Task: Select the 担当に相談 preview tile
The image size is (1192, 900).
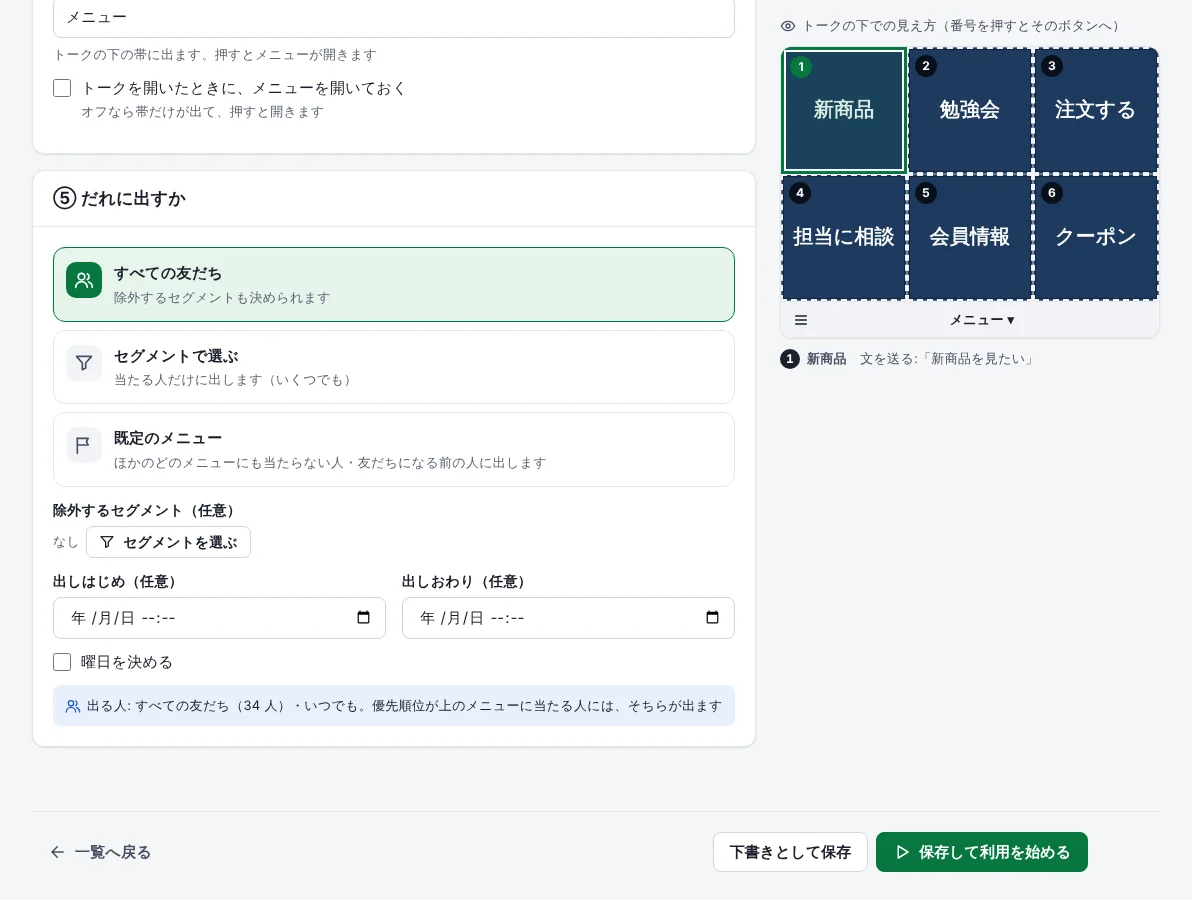Action: (x=844, y=237)
